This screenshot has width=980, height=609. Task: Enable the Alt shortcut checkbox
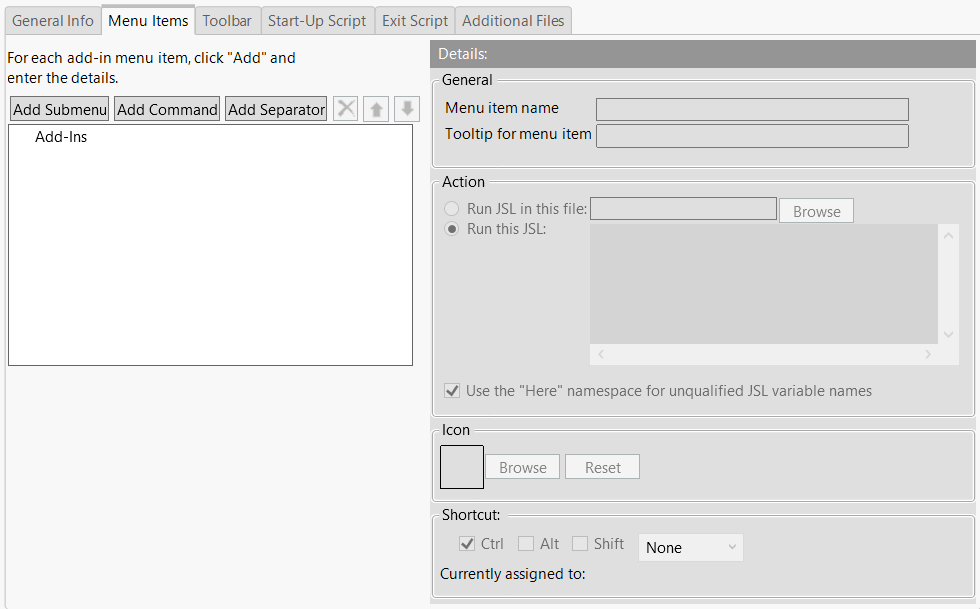[x=524, y=543]
